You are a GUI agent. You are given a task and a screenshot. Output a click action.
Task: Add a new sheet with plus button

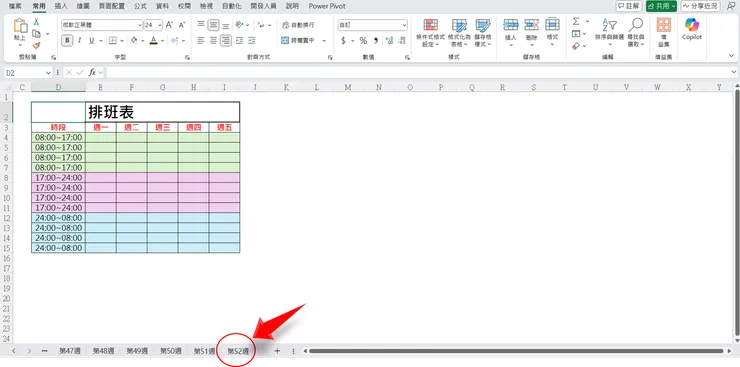277,350
